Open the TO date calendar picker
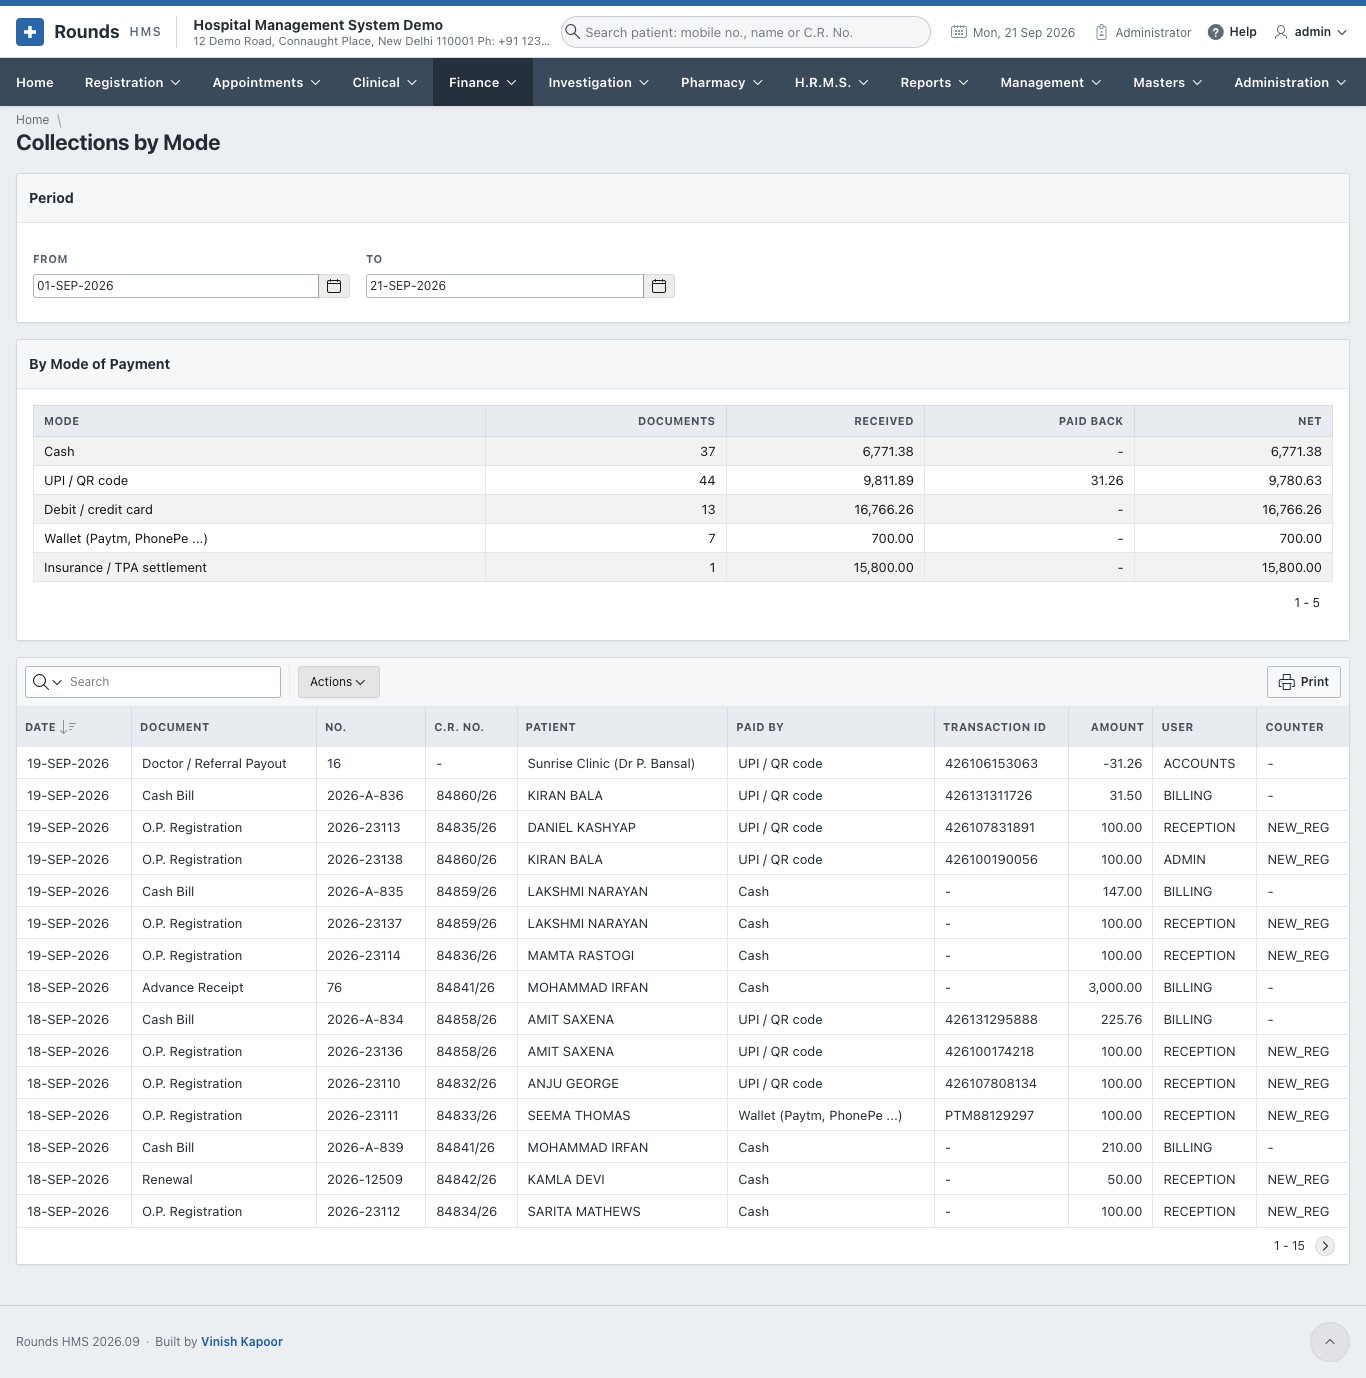Viewport: 1366px width, 1378px height. tap(659, 286)
